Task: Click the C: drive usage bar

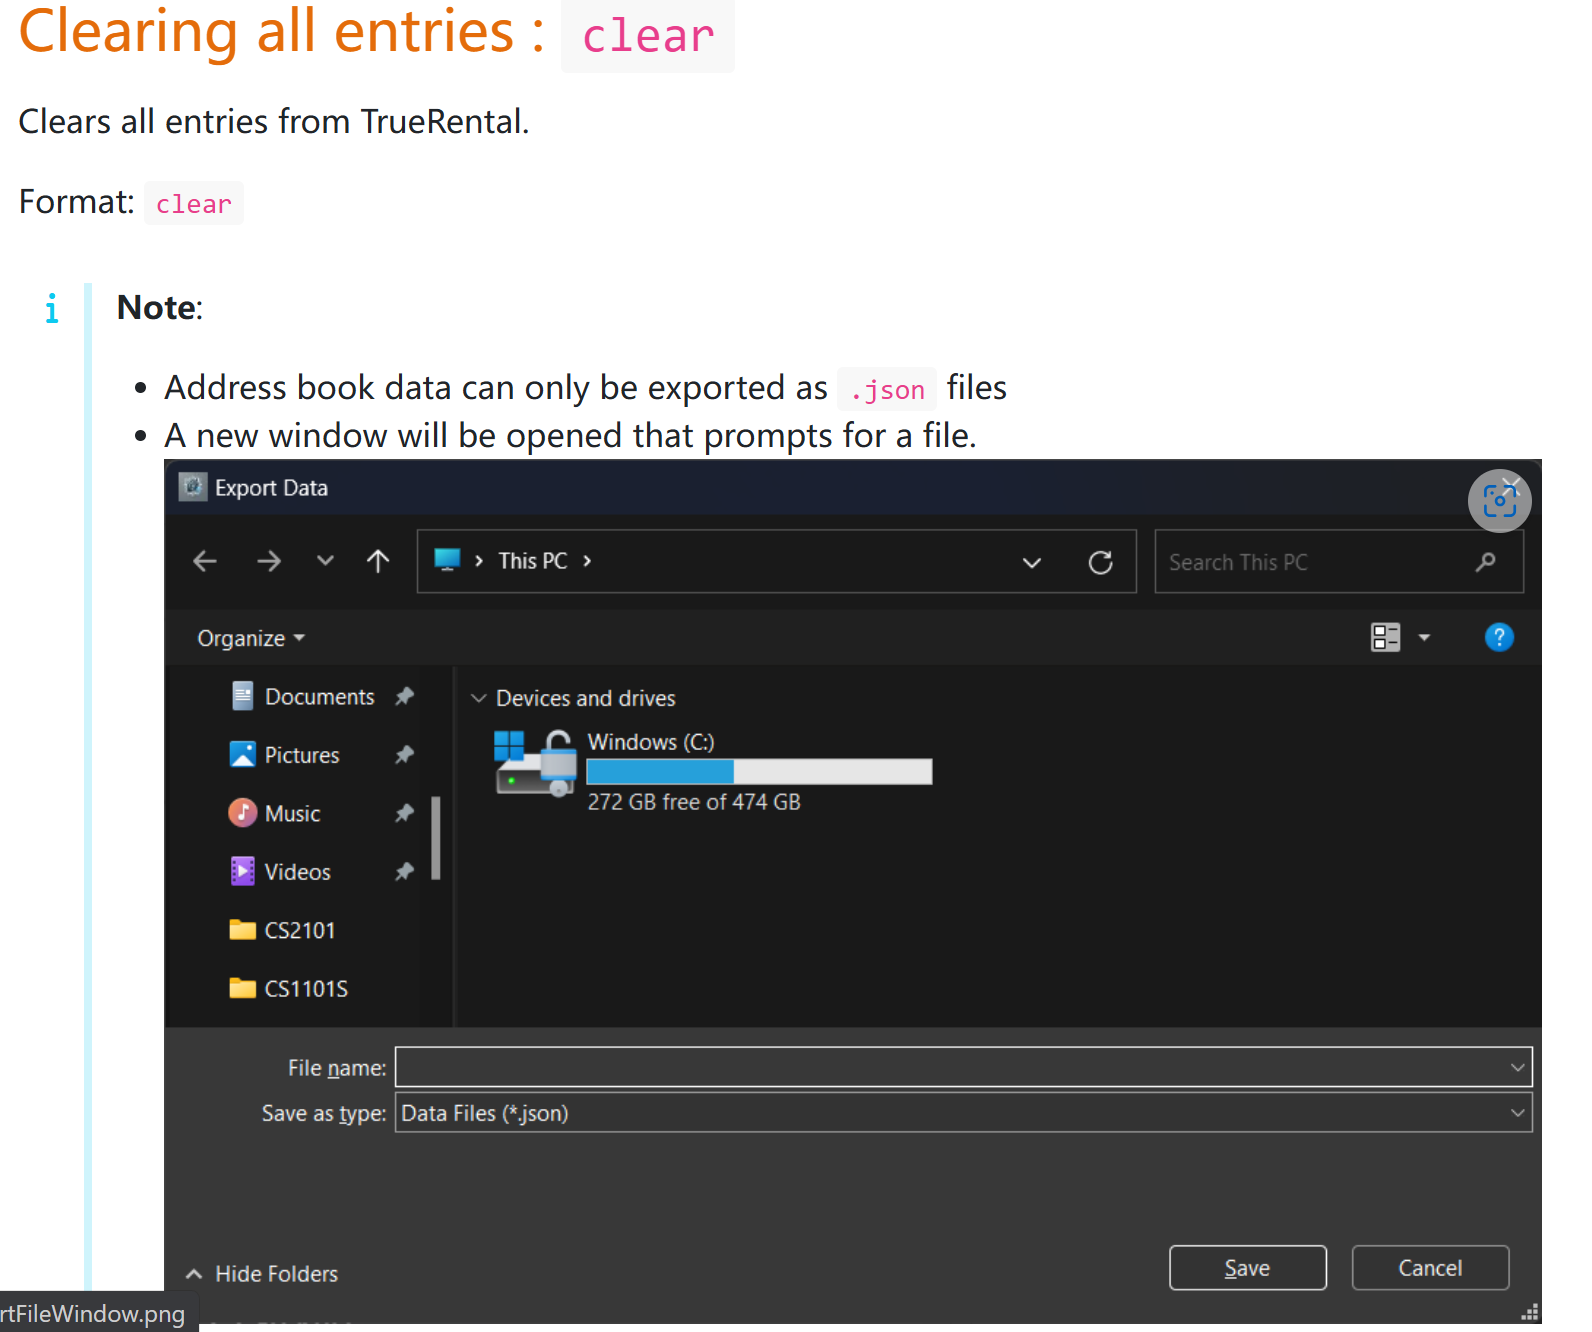Action: [x=759, y=771]
